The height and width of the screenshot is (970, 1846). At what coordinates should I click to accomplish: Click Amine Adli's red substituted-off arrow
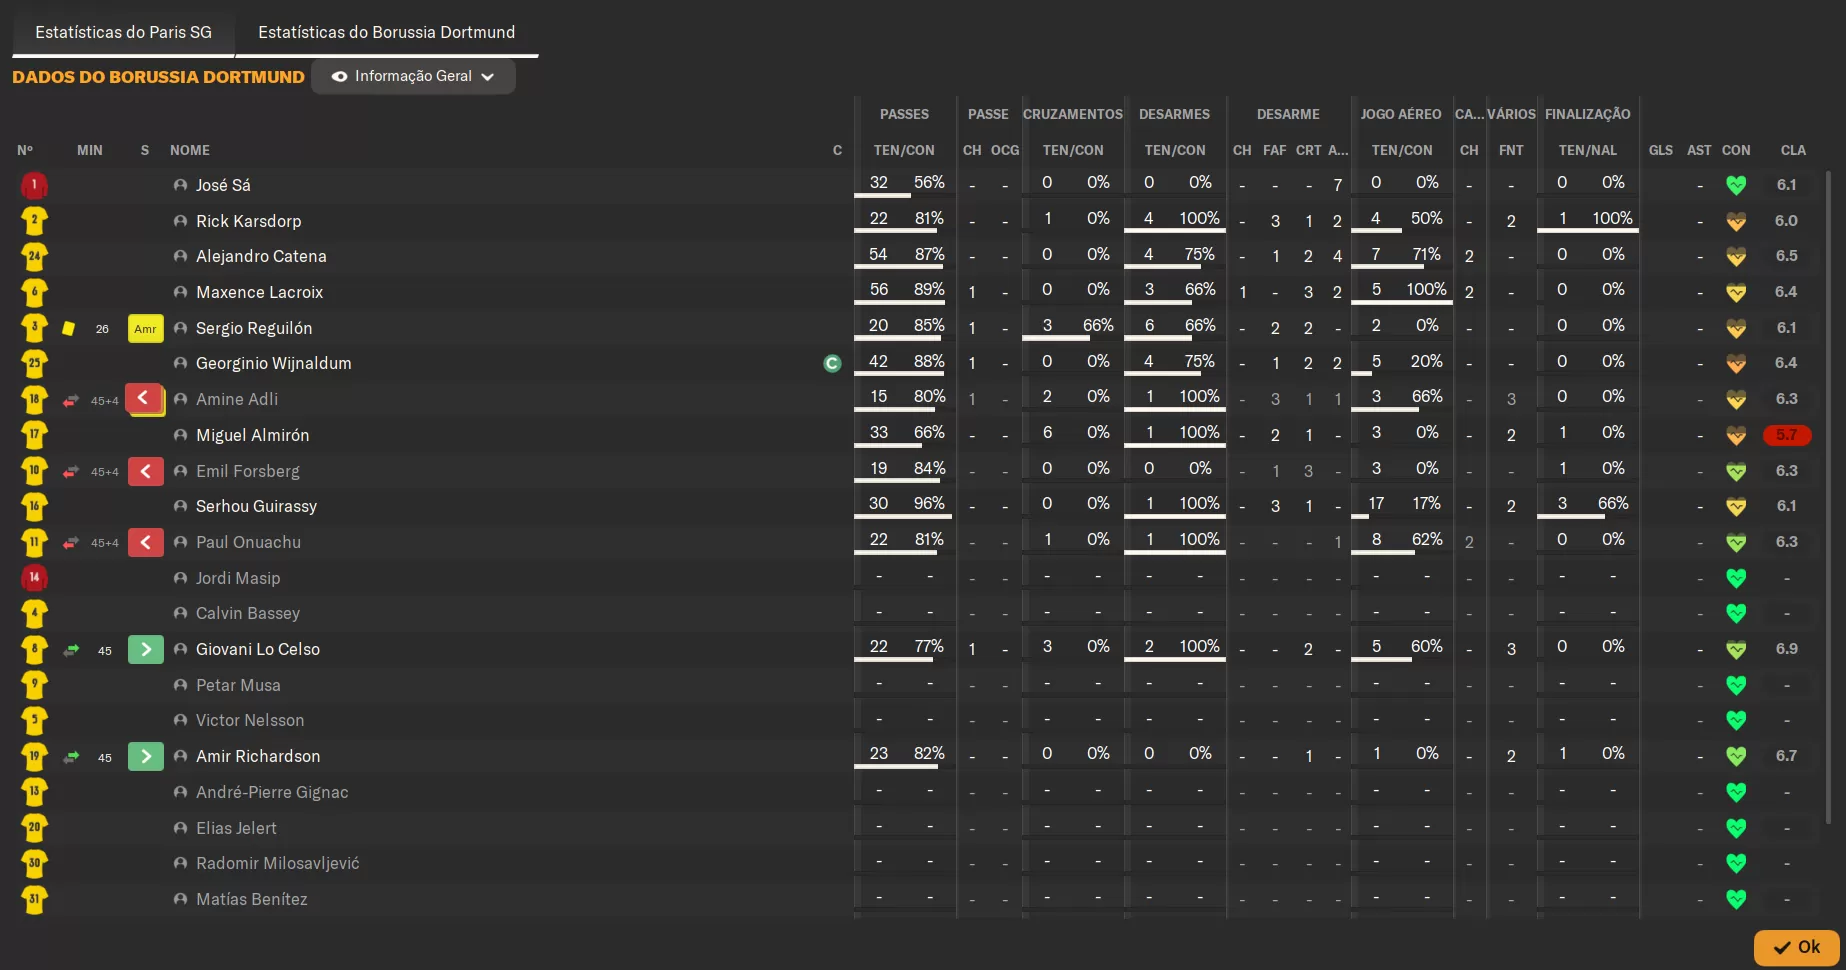pyautogui.click(x=145, y=398)
